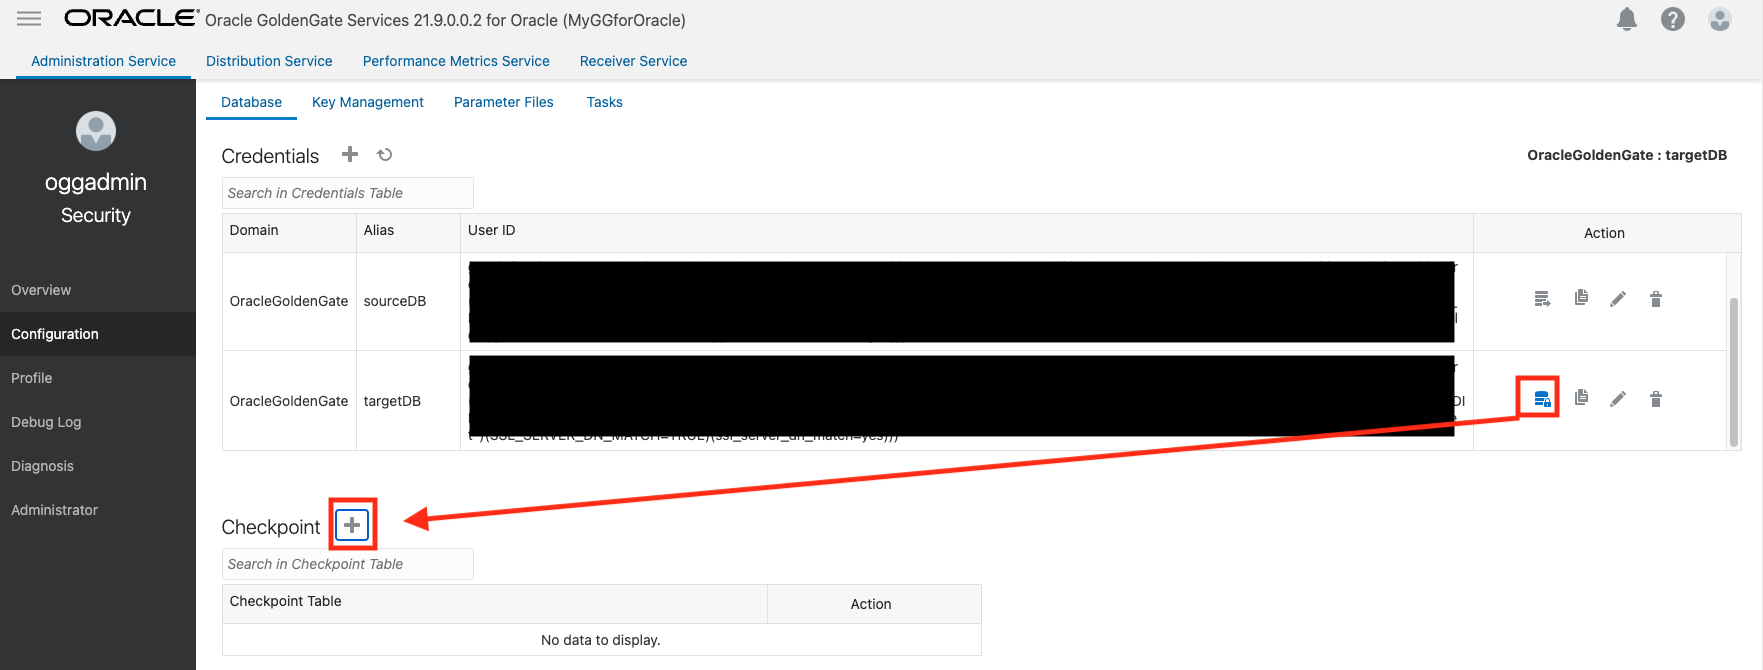This screenshot has width=1763, height=670.
Task: Connect to database for targetDB row
Action: pos(1542,399)
